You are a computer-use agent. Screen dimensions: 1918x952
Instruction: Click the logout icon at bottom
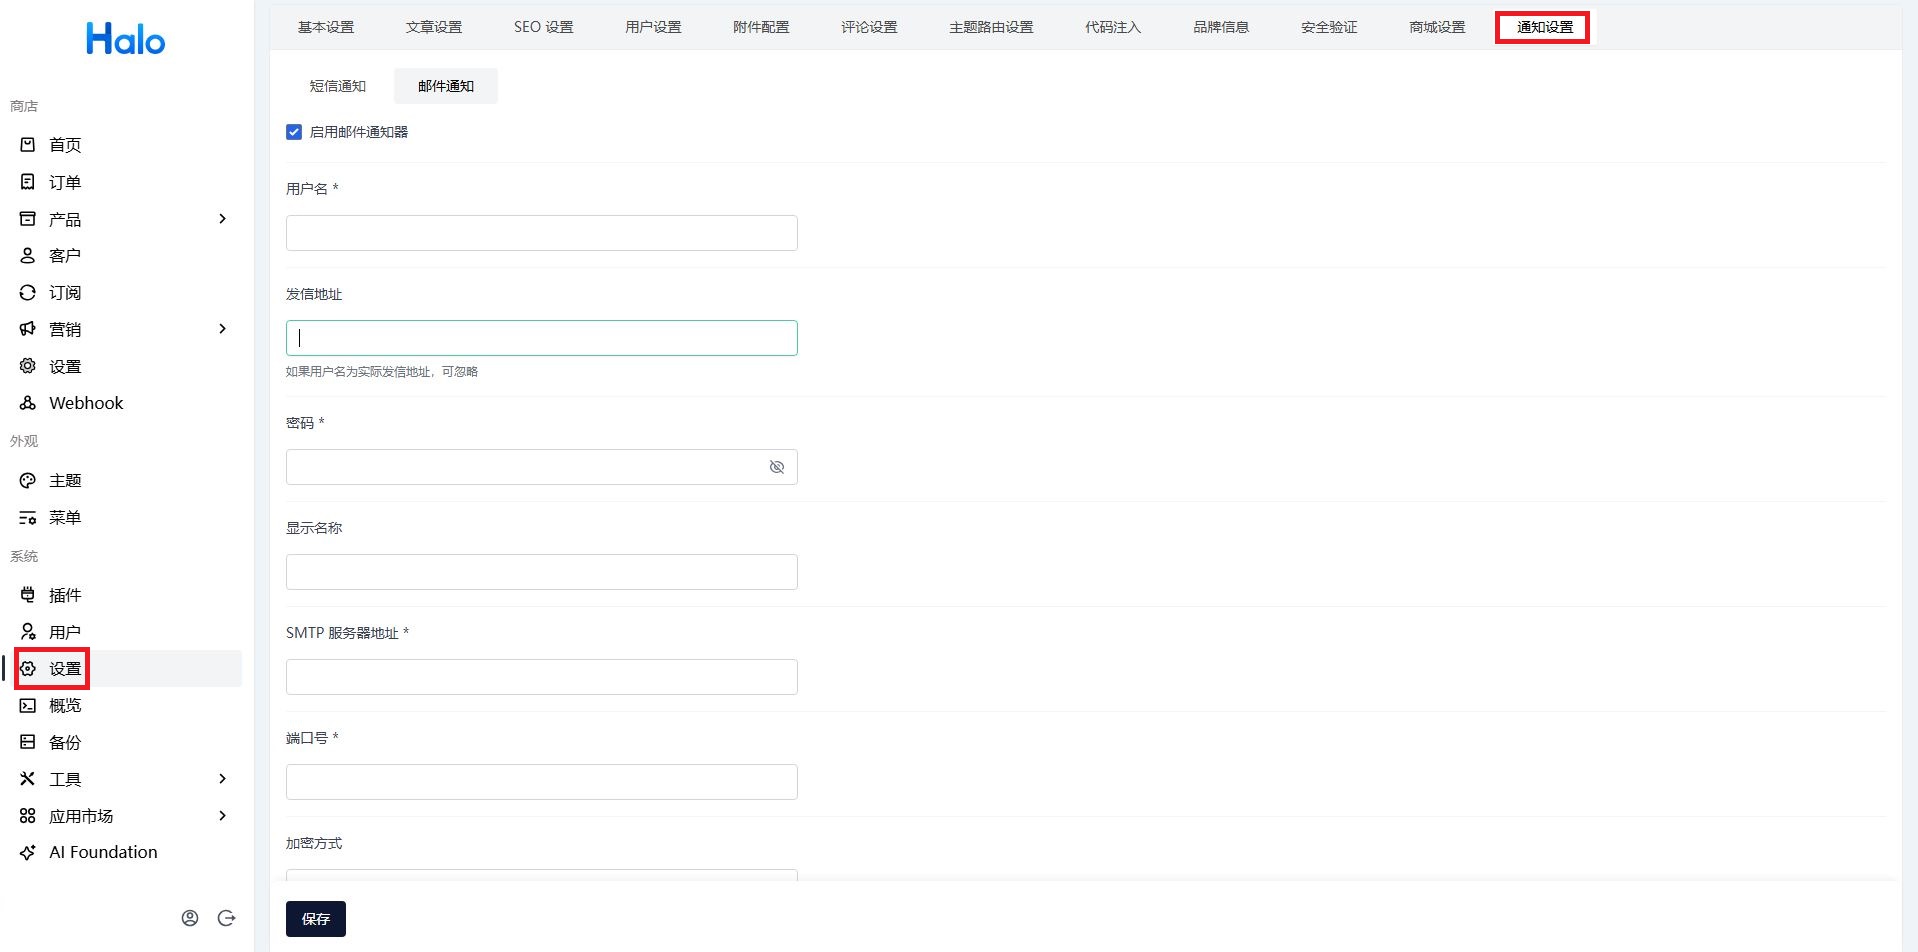click(x=227, y=918)
